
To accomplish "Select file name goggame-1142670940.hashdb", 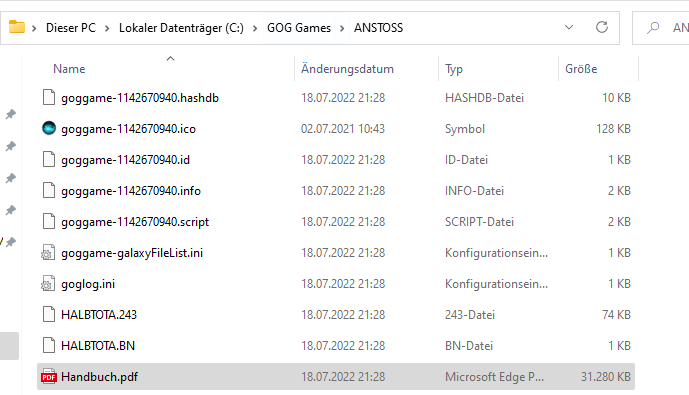I will pos(140,98).
